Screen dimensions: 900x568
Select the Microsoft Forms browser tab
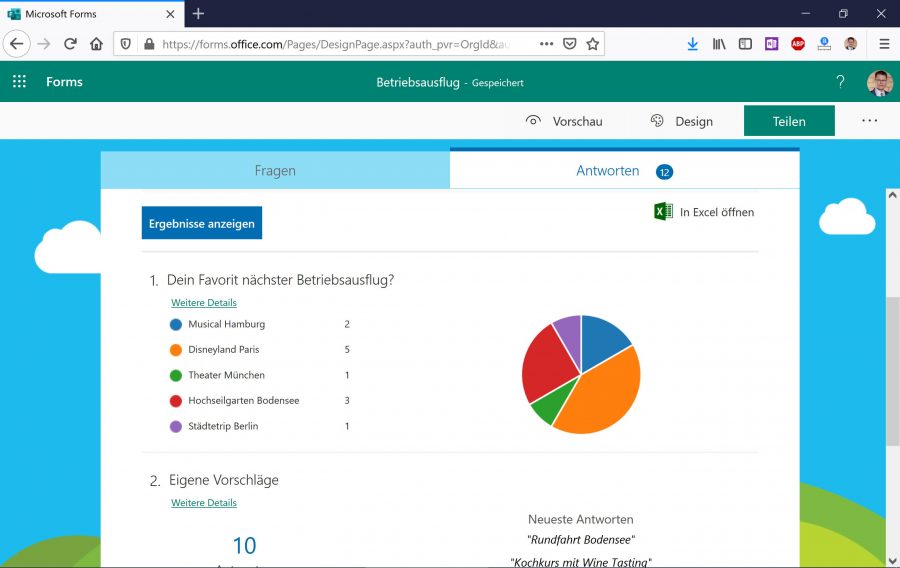(92, 14)
